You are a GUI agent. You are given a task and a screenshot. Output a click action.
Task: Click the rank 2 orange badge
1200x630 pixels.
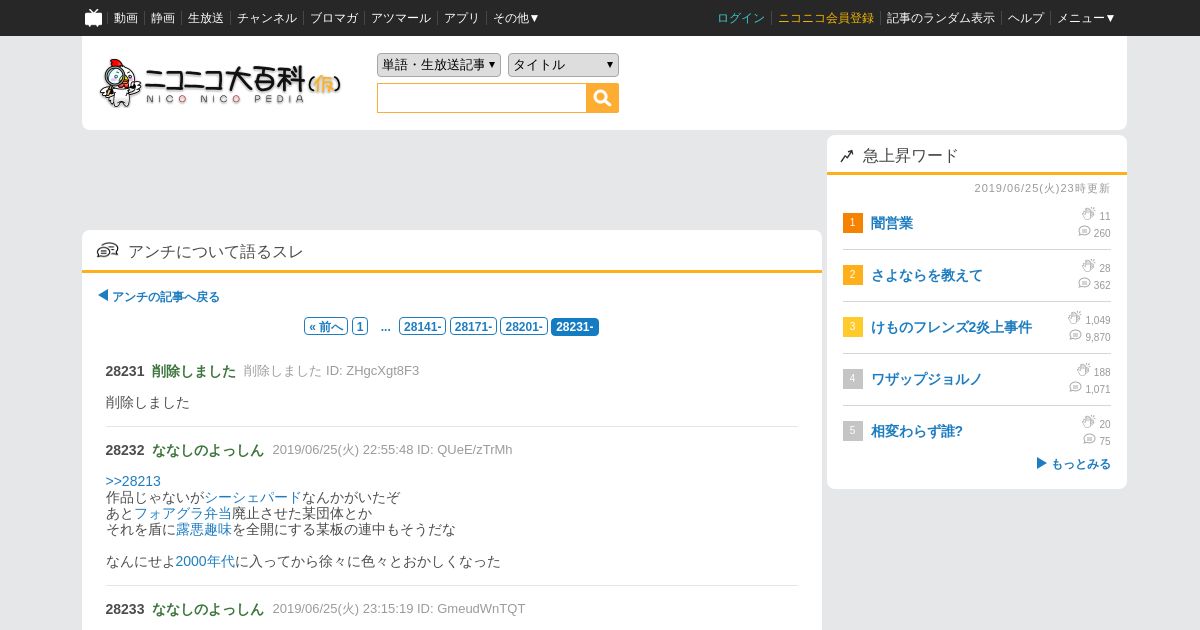[853, 275]
